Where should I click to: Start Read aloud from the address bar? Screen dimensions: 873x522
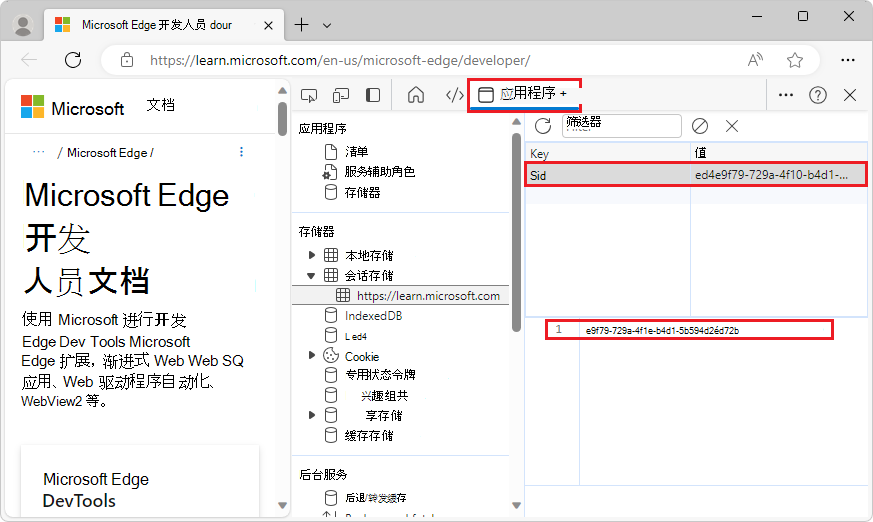[755, 60]
